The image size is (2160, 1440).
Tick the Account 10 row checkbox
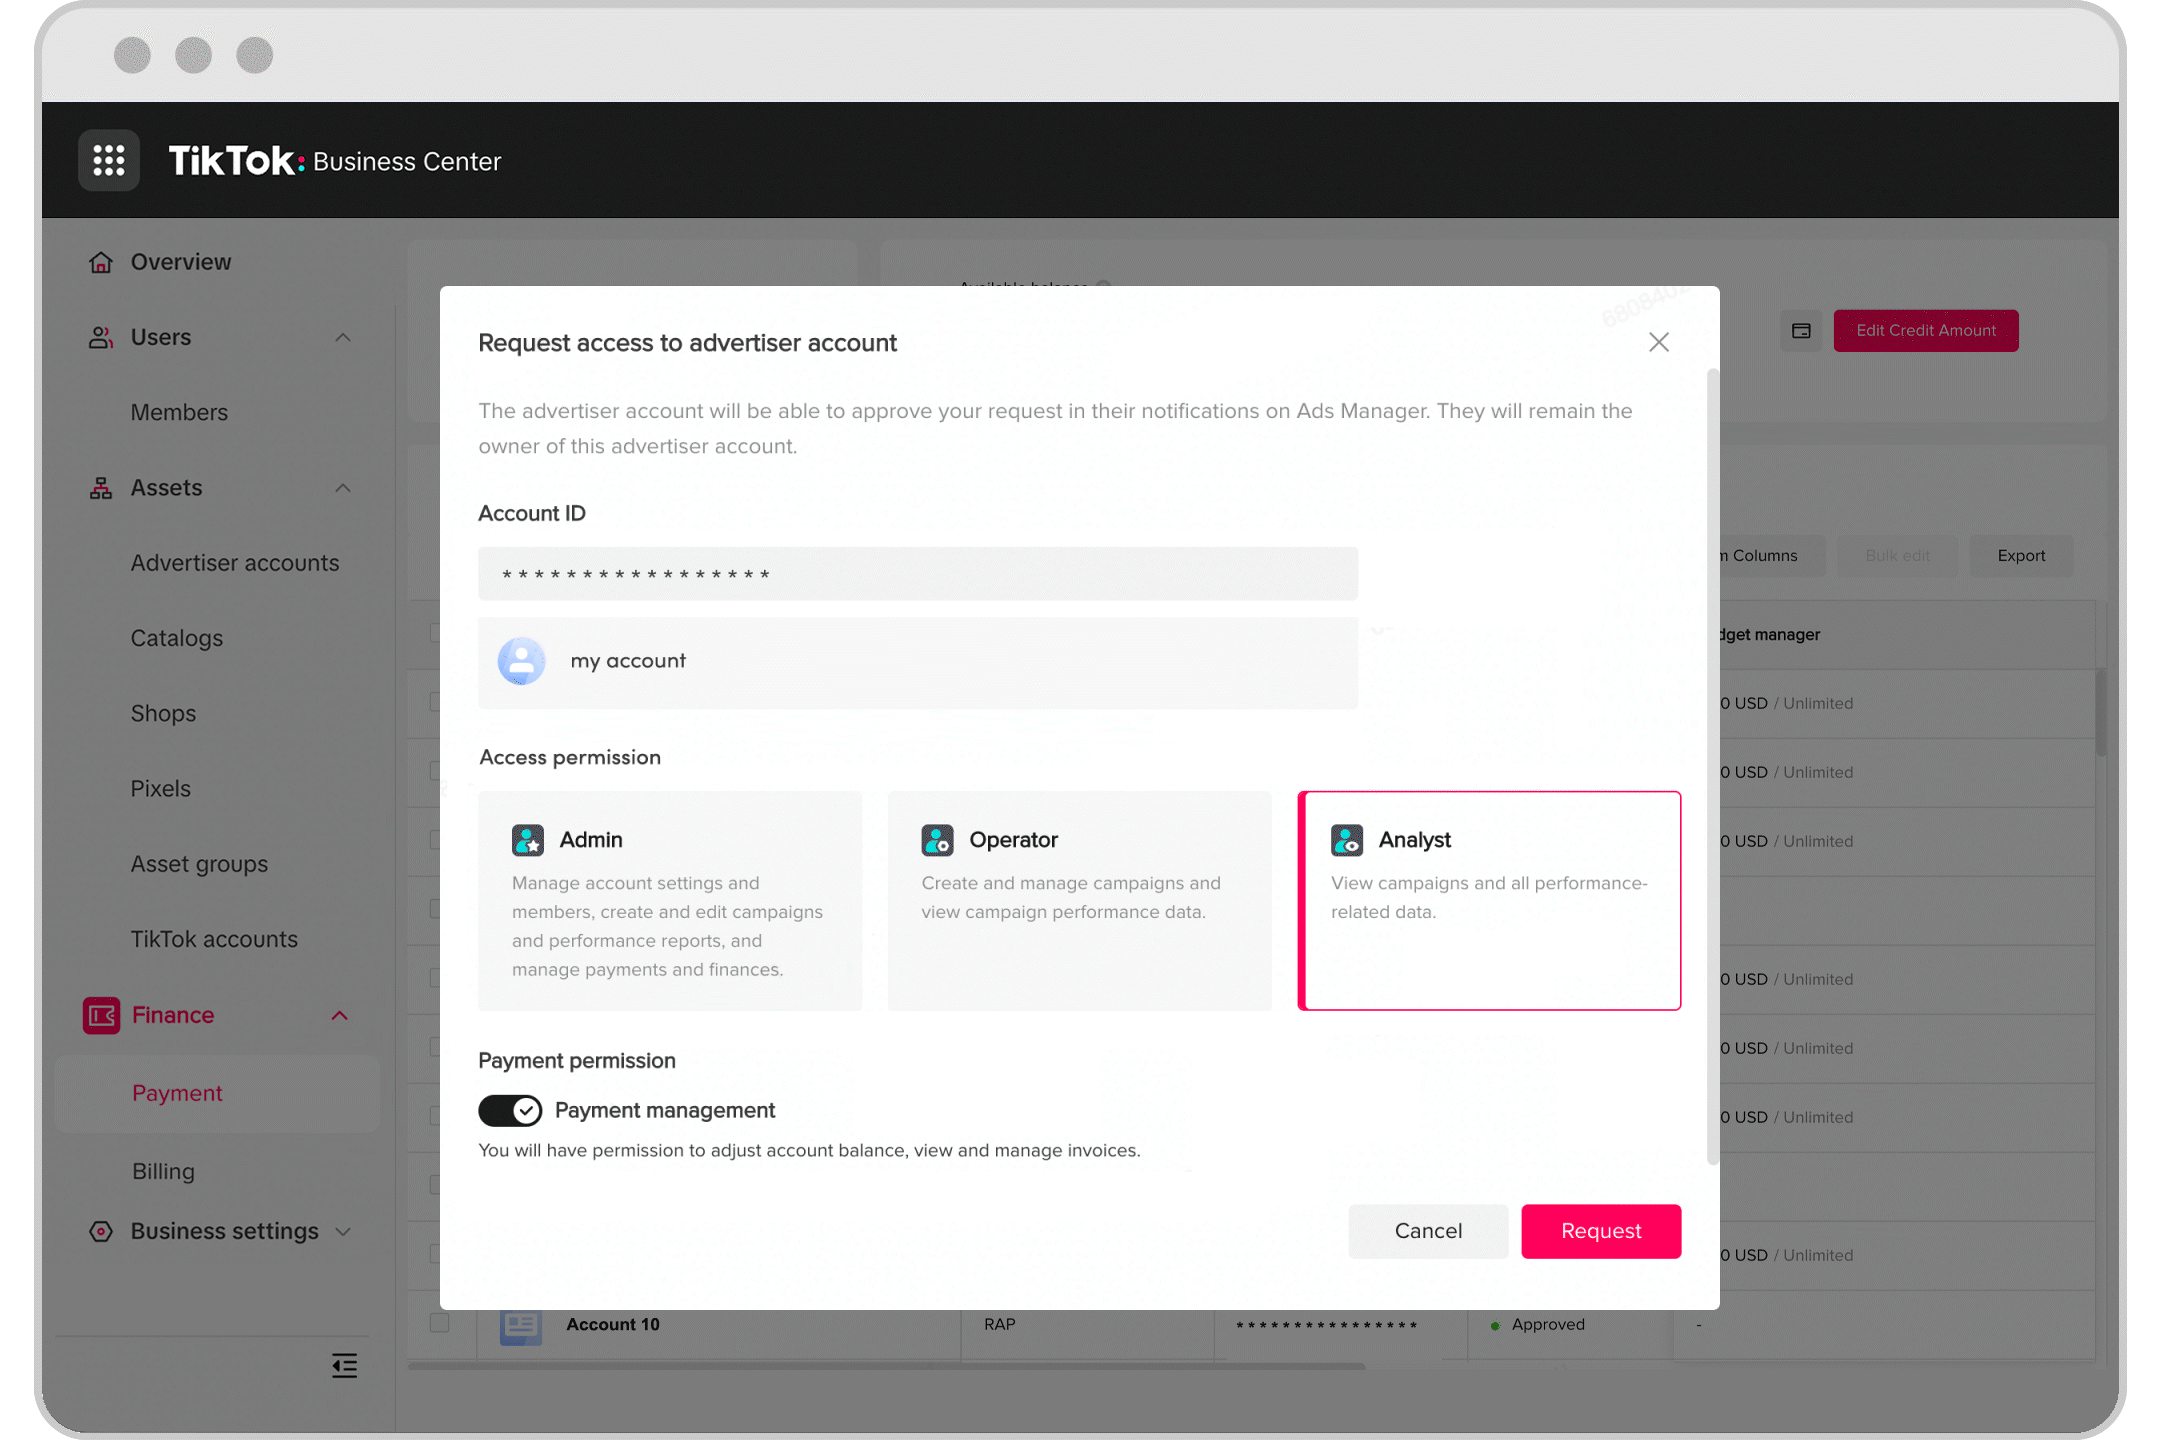coord(439,1323)
